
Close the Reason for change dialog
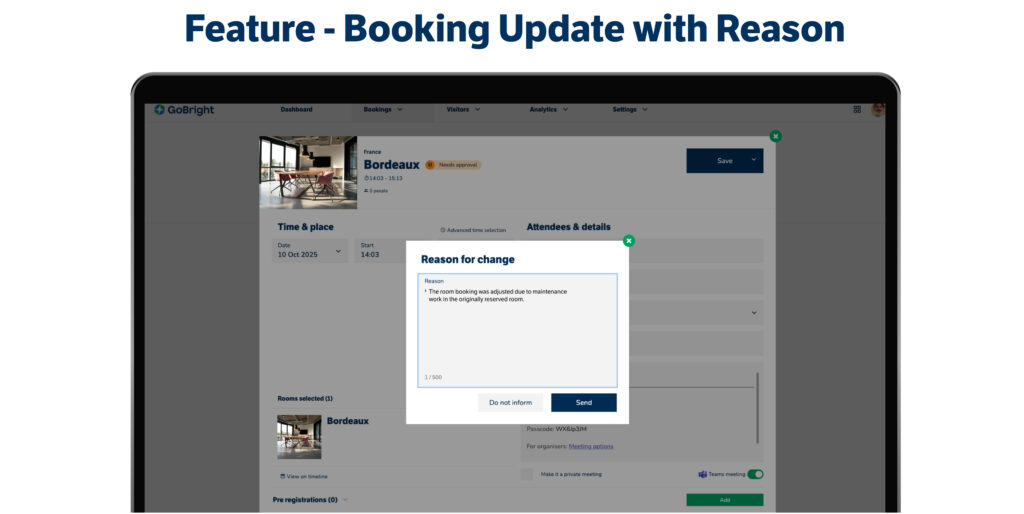click(628, 241)
